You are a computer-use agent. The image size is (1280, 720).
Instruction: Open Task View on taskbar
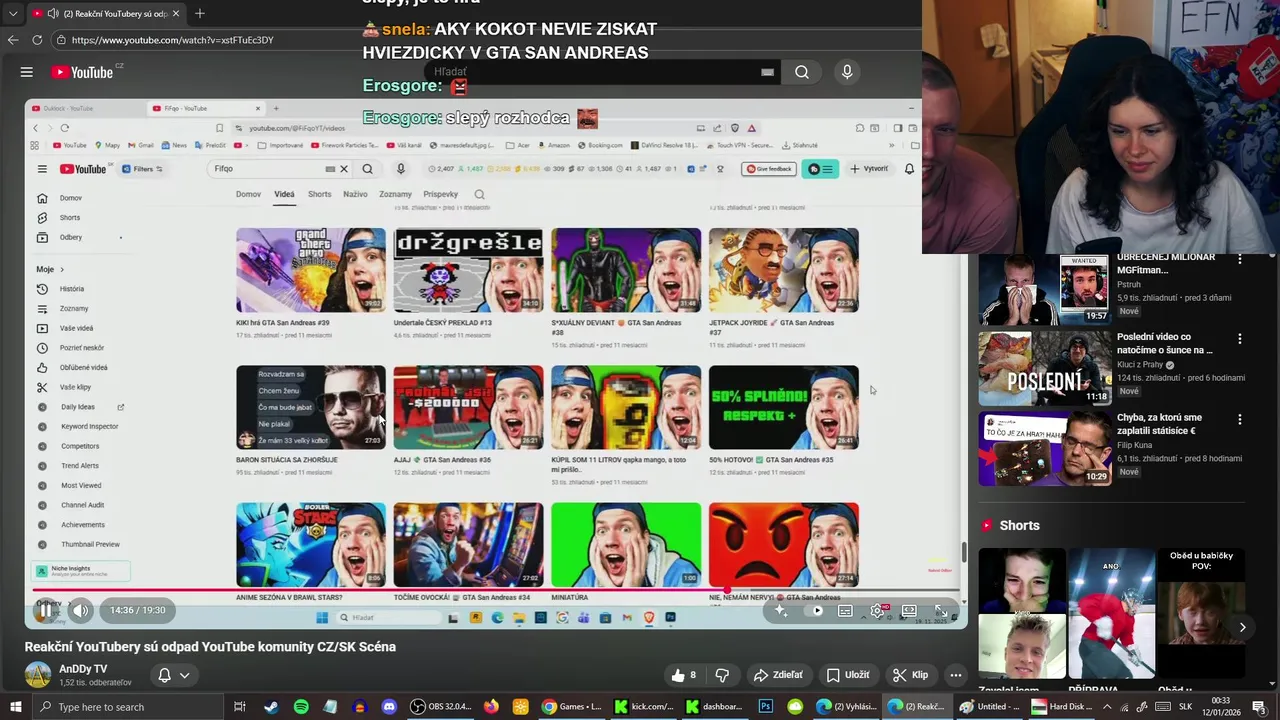239,707
